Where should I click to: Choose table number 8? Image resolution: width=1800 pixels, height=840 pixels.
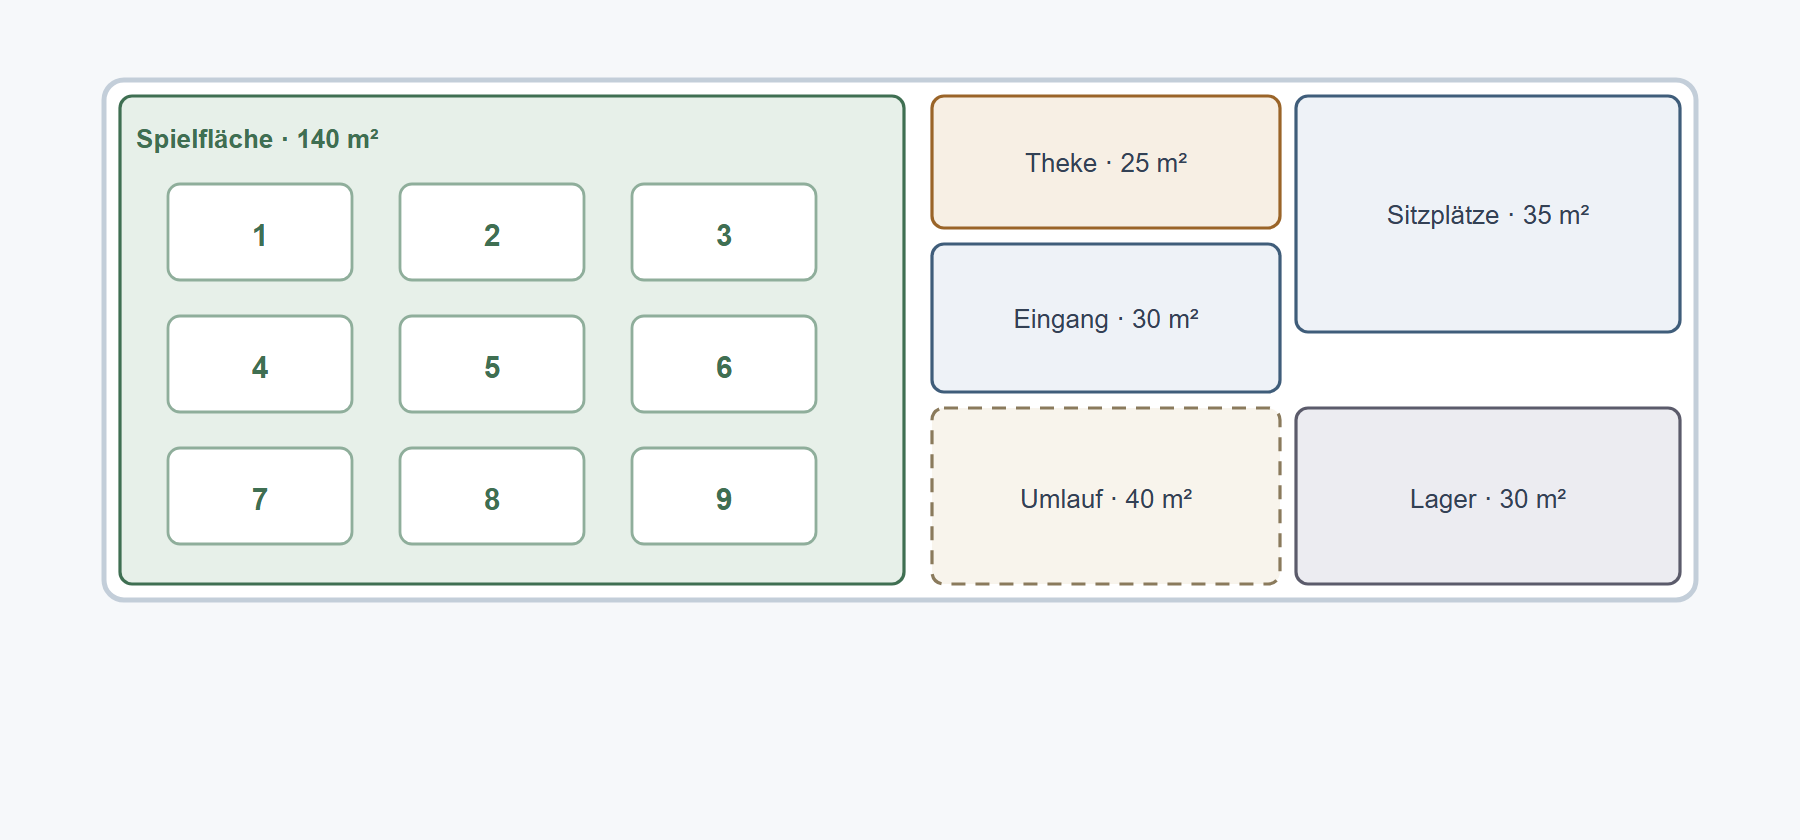(492, 496)
